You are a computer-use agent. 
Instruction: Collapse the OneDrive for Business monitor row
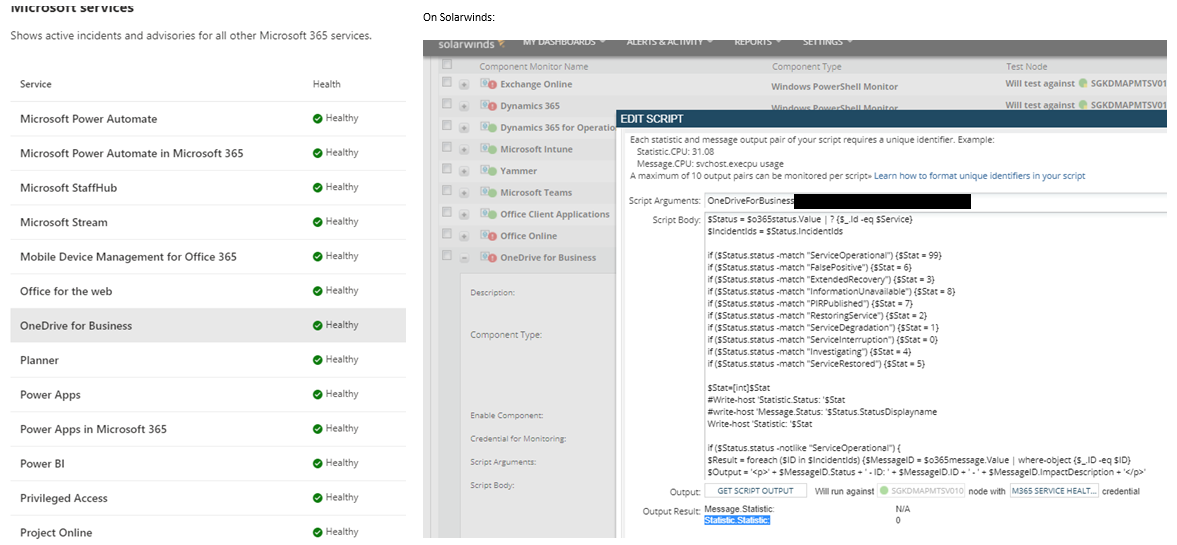pyautogui.click(x=464, y=258)
